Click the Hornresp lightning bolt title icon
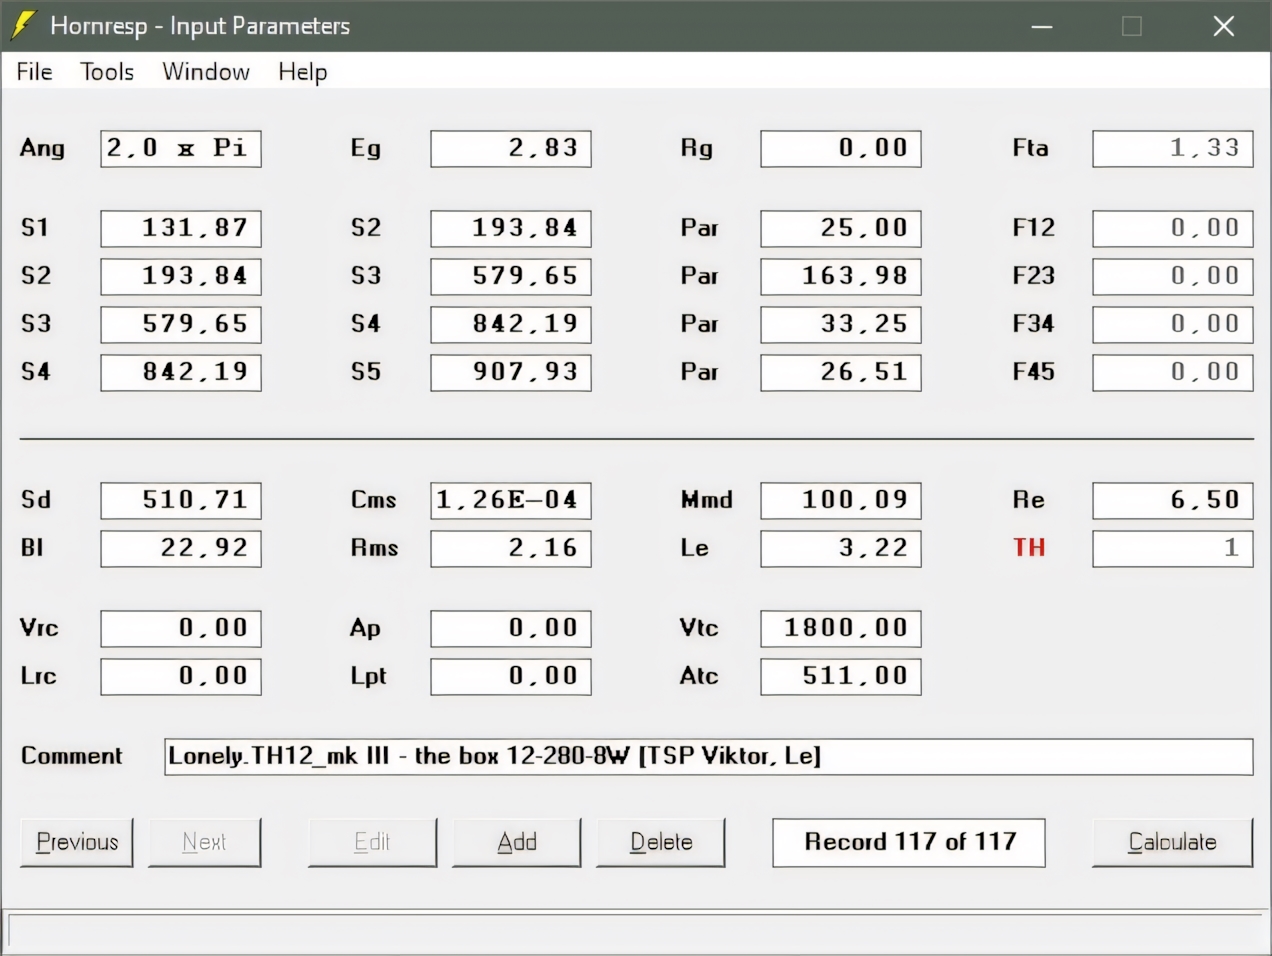Image resolution: width=1272 pixels, height=956 pixels. click(23, 25)
